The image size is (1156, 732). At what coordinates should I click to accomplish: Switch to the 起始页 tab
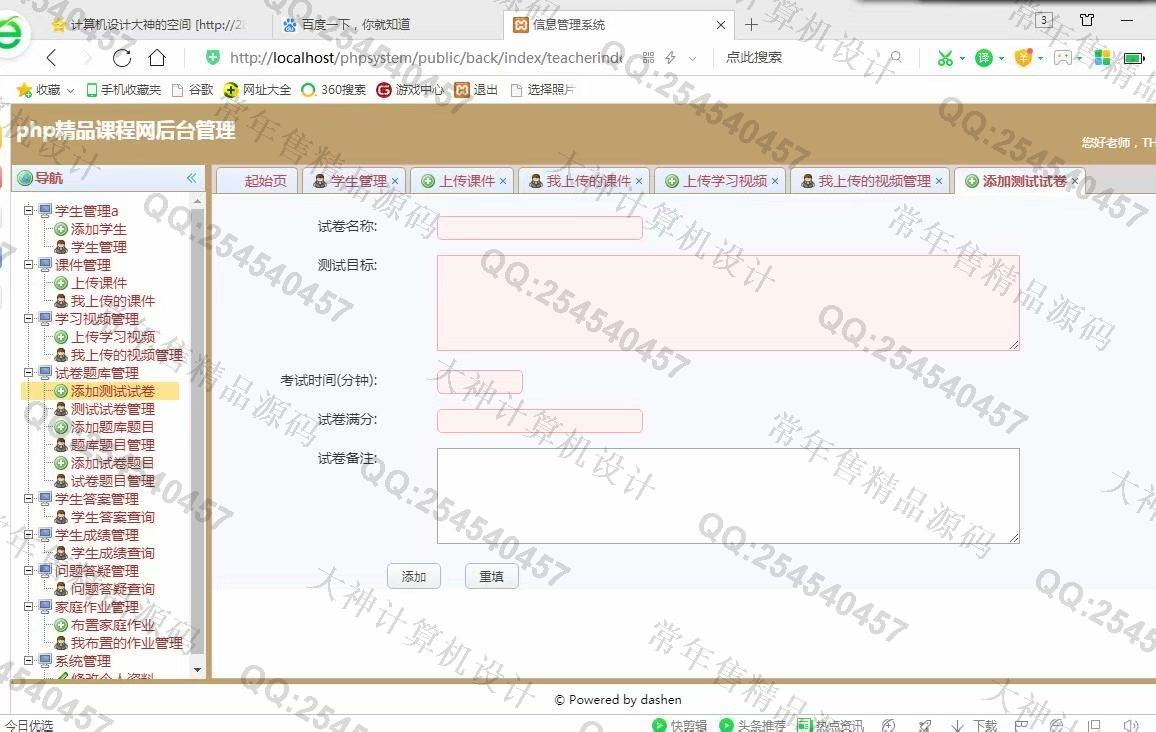[257, 181]
